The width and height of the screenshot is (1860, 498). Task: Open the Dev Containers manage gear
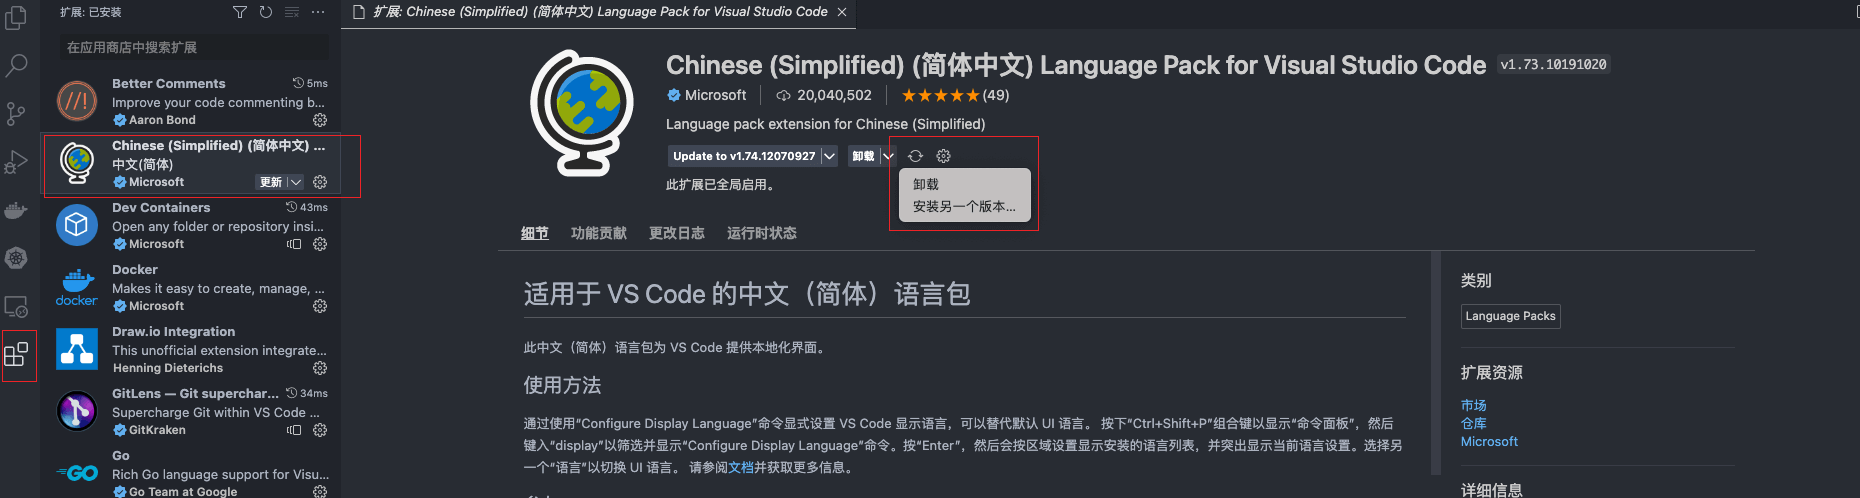320,244
